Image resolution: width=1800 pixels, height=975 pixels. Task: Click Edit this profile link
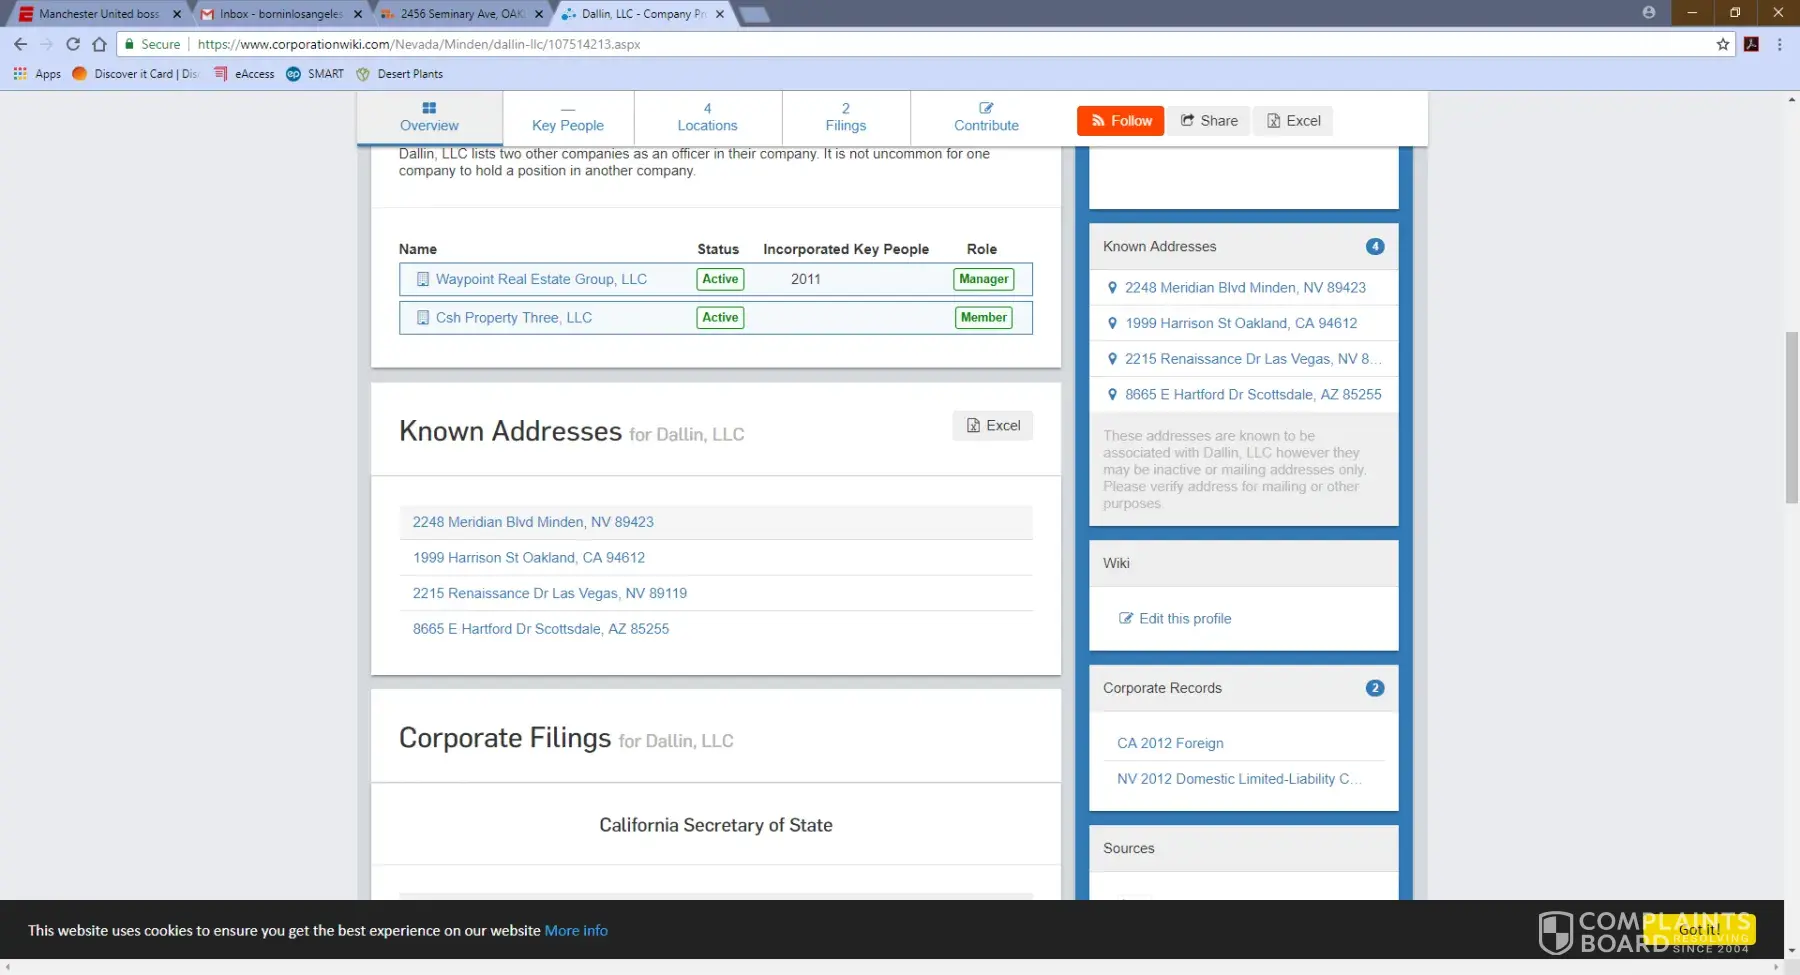tap(1185, 619)
